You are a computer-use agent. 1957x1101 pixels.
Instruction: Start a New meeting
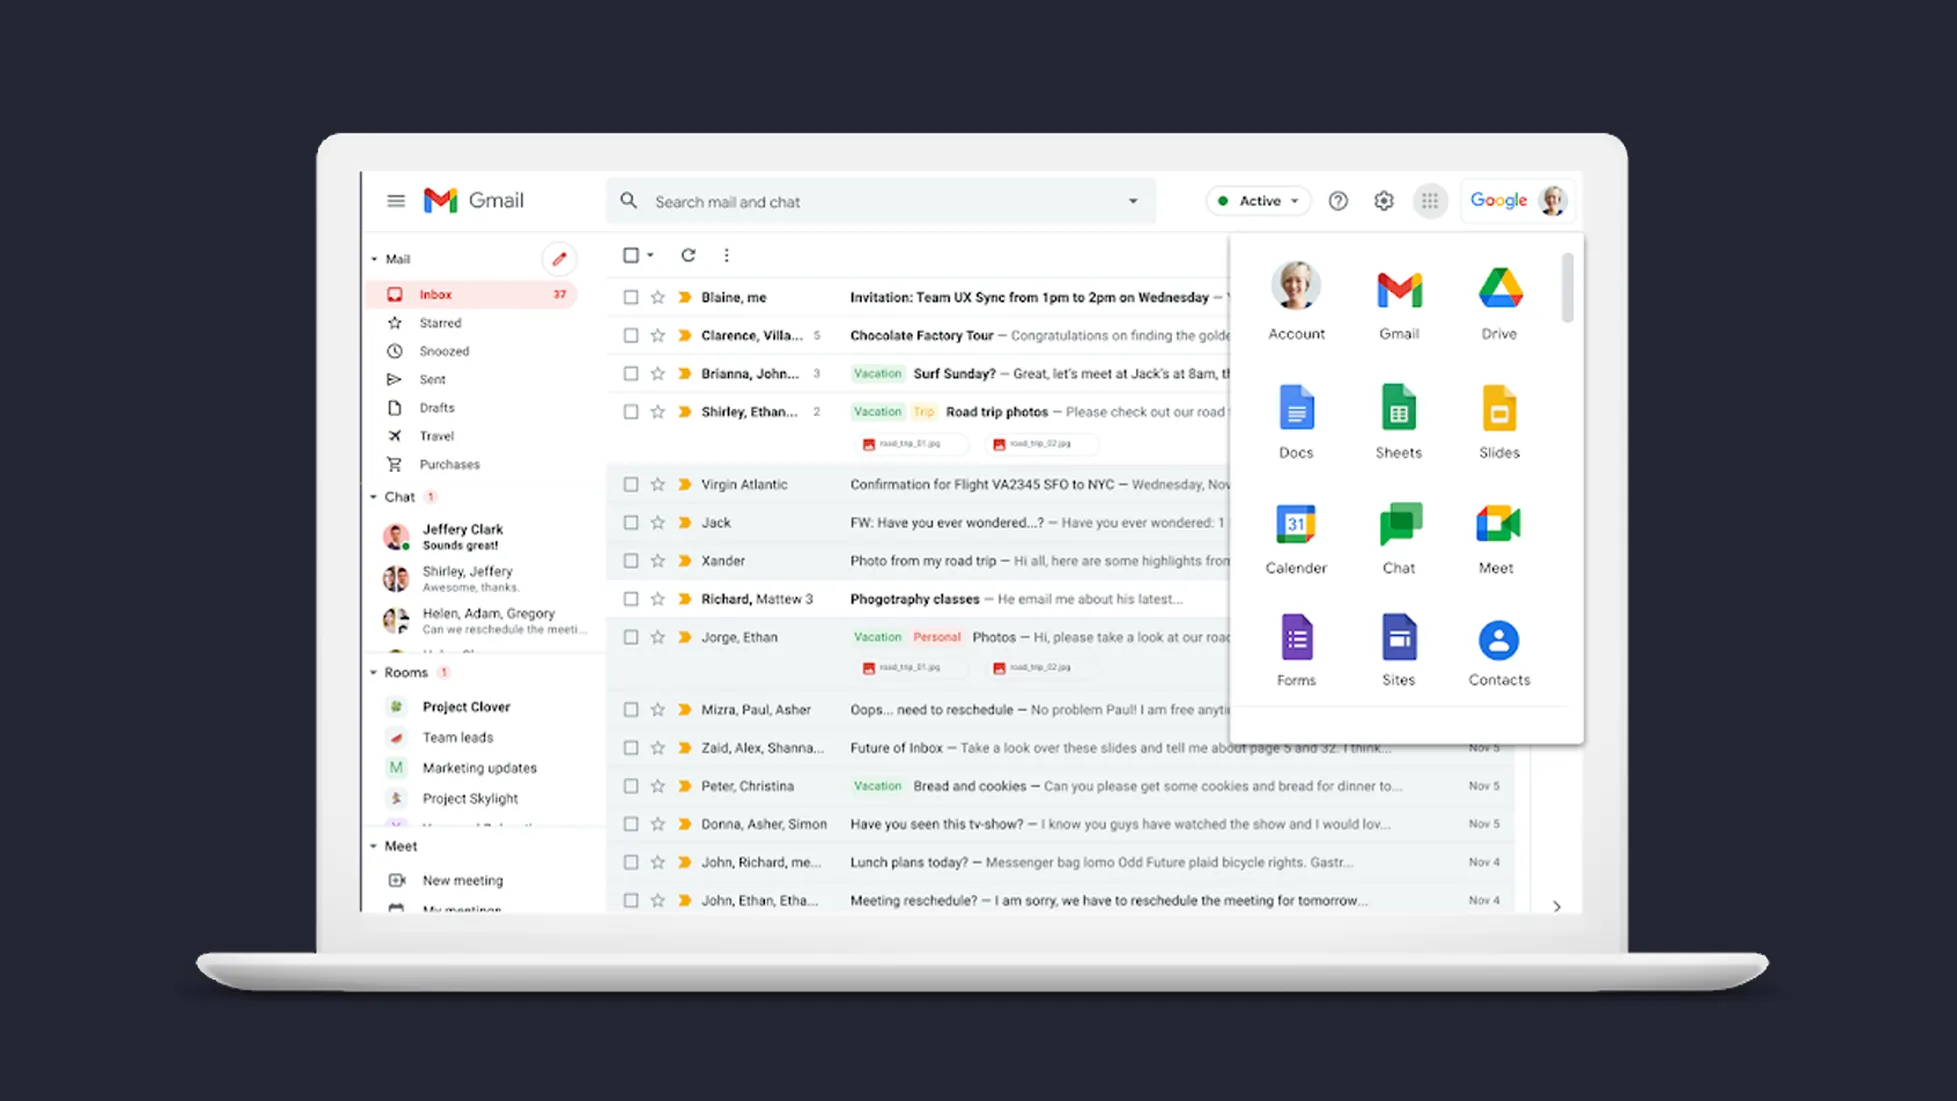[x=462, y=880]
